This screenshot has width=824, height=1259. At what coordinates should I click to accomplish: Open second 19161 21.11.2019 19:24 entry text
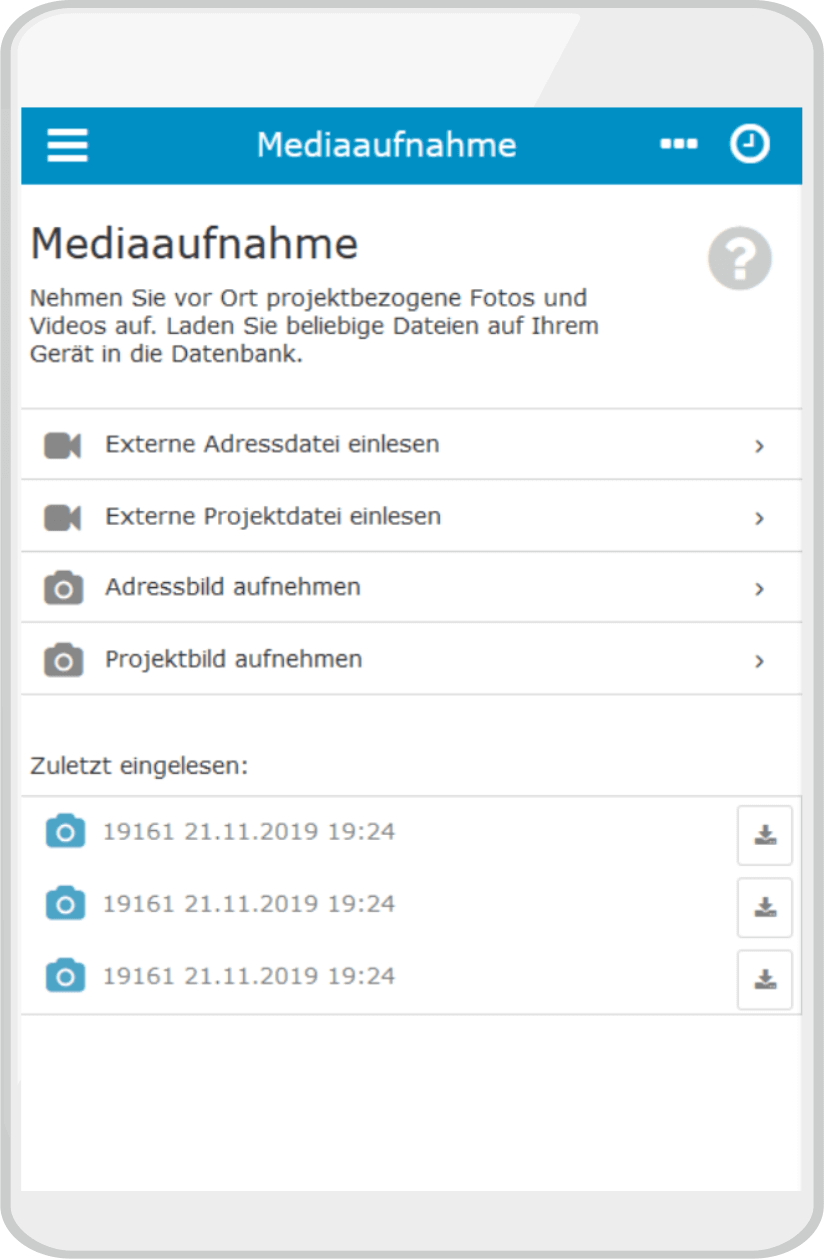(x=249, y=904)
